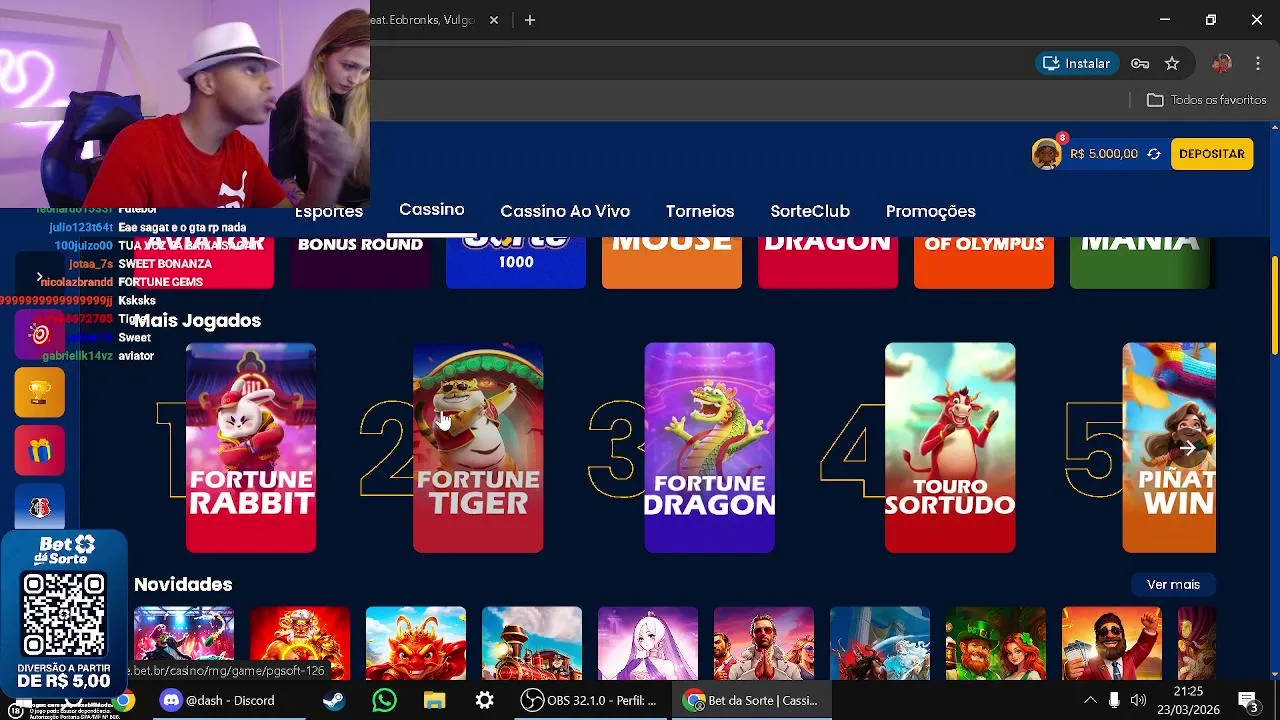Screen dimensions: 1280x720
Task: Open the MOUSE orange game tile
Action: [x=672, y=262]
